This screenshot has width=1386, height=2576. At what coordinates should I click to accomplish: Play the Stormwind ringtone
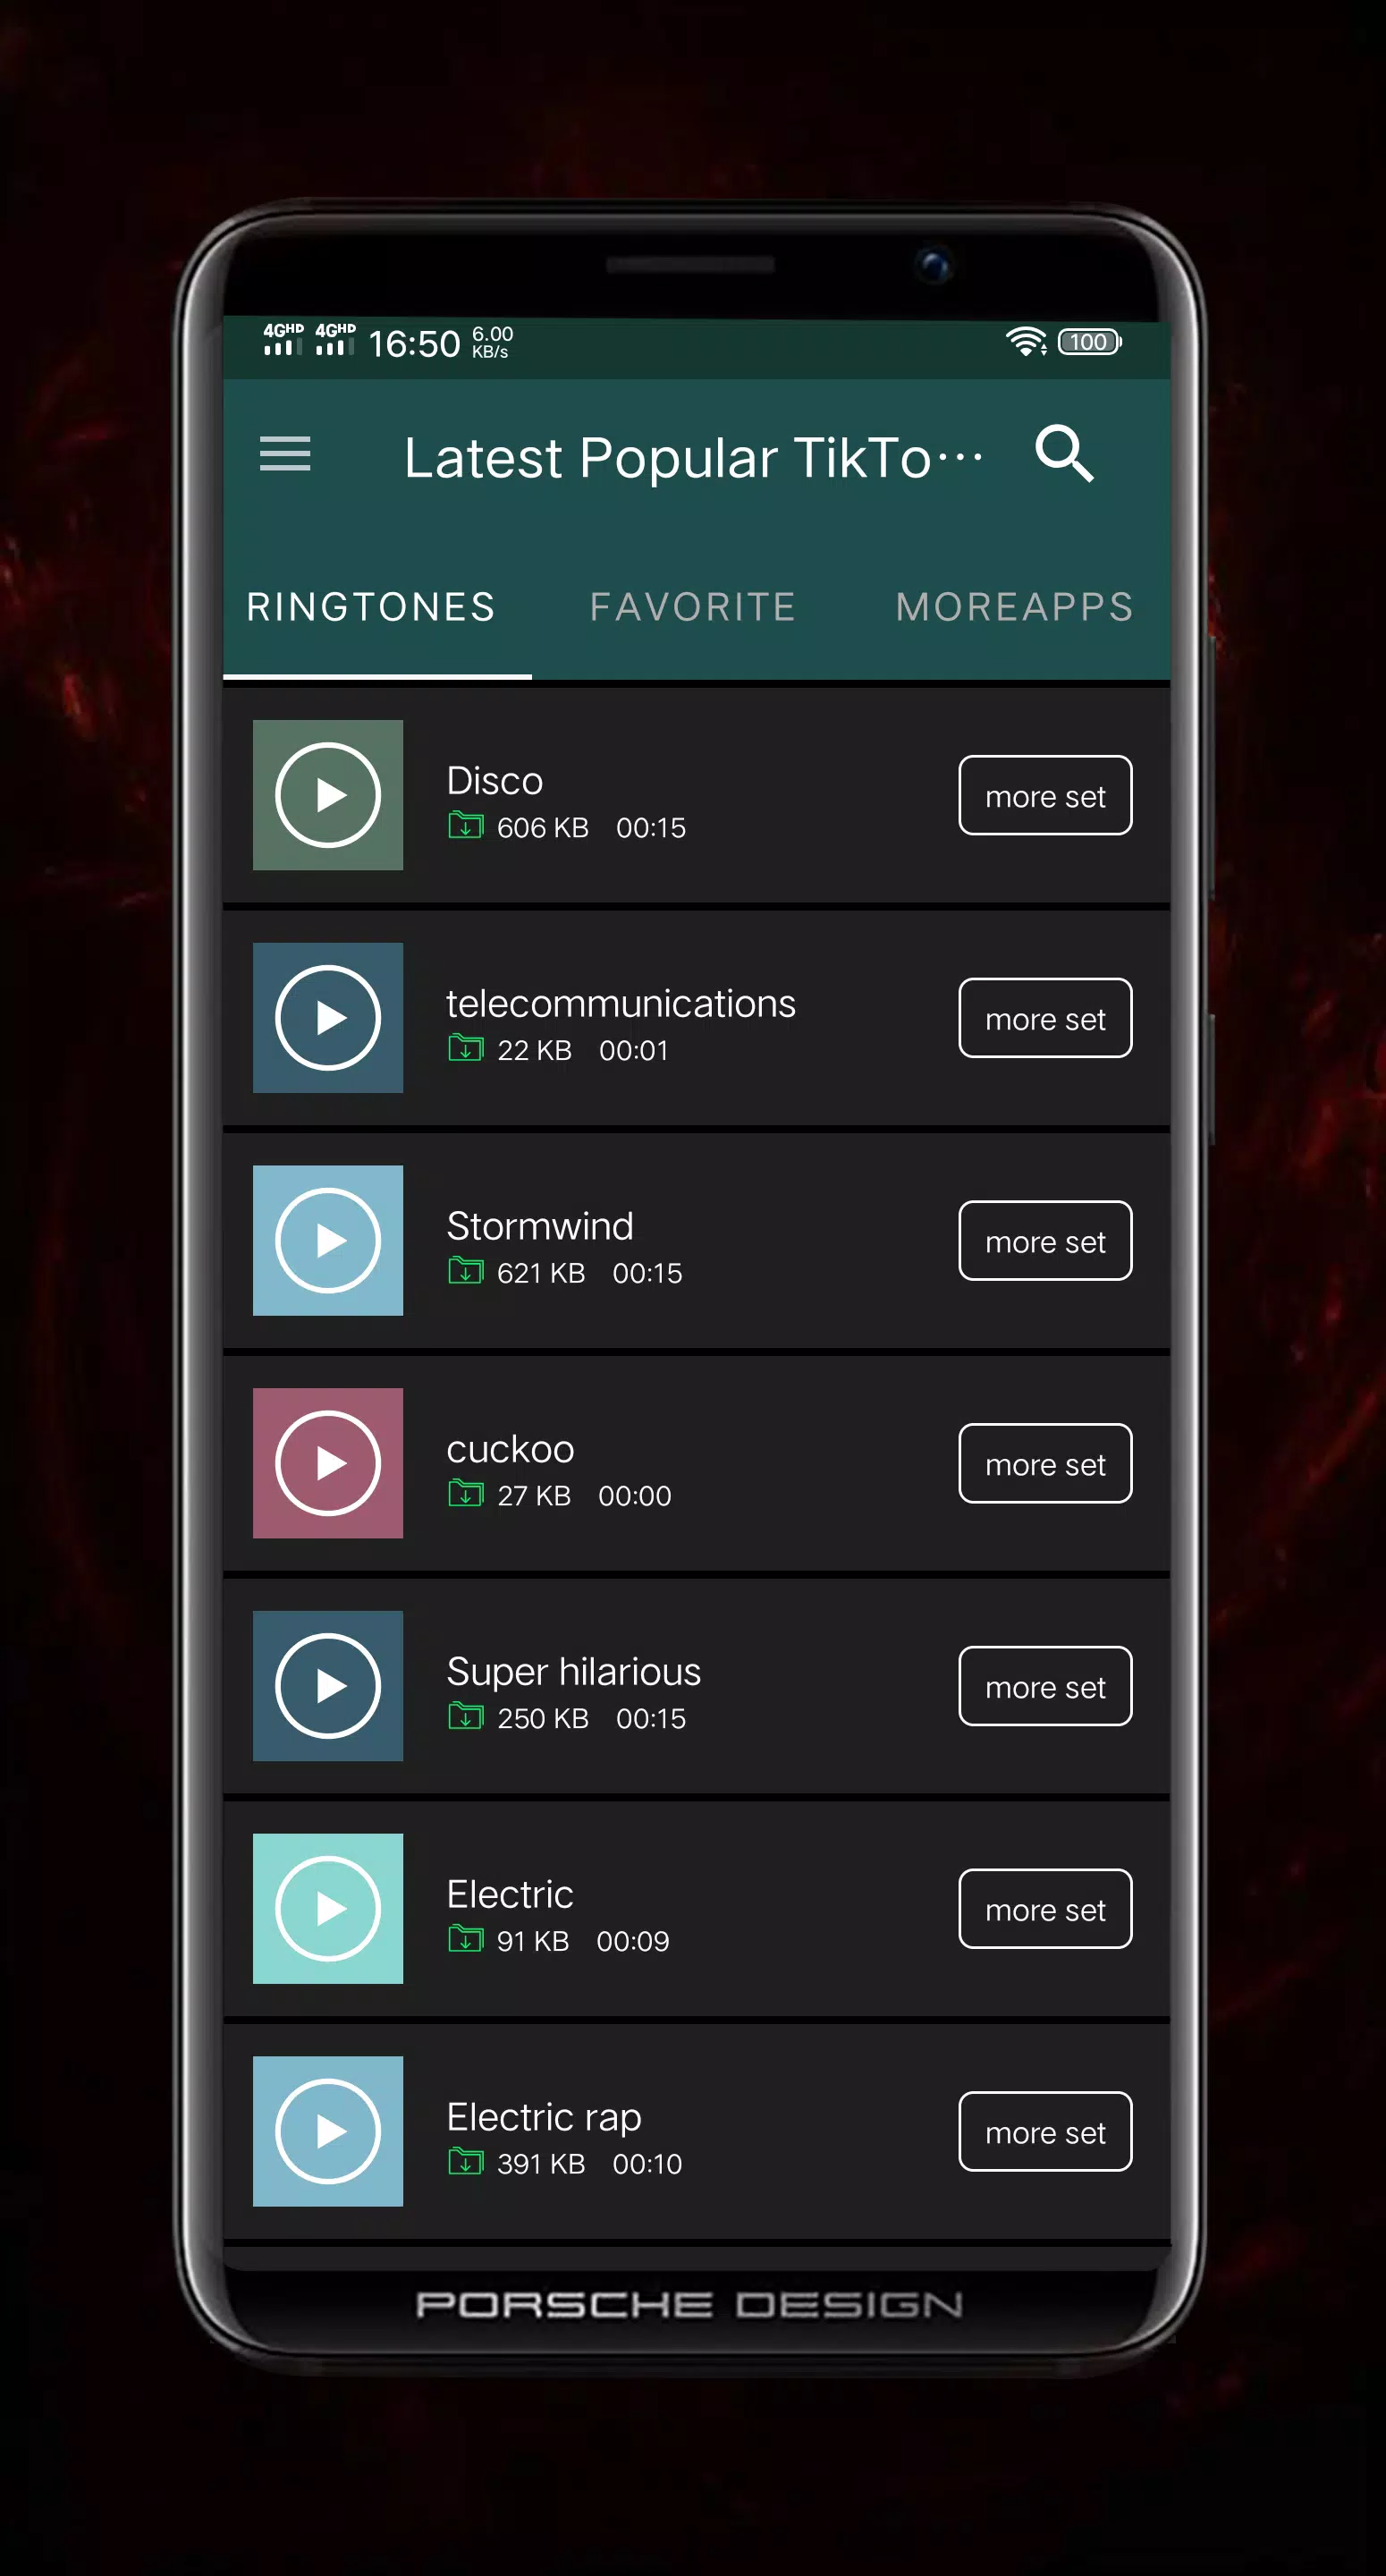coord(328,1240)
